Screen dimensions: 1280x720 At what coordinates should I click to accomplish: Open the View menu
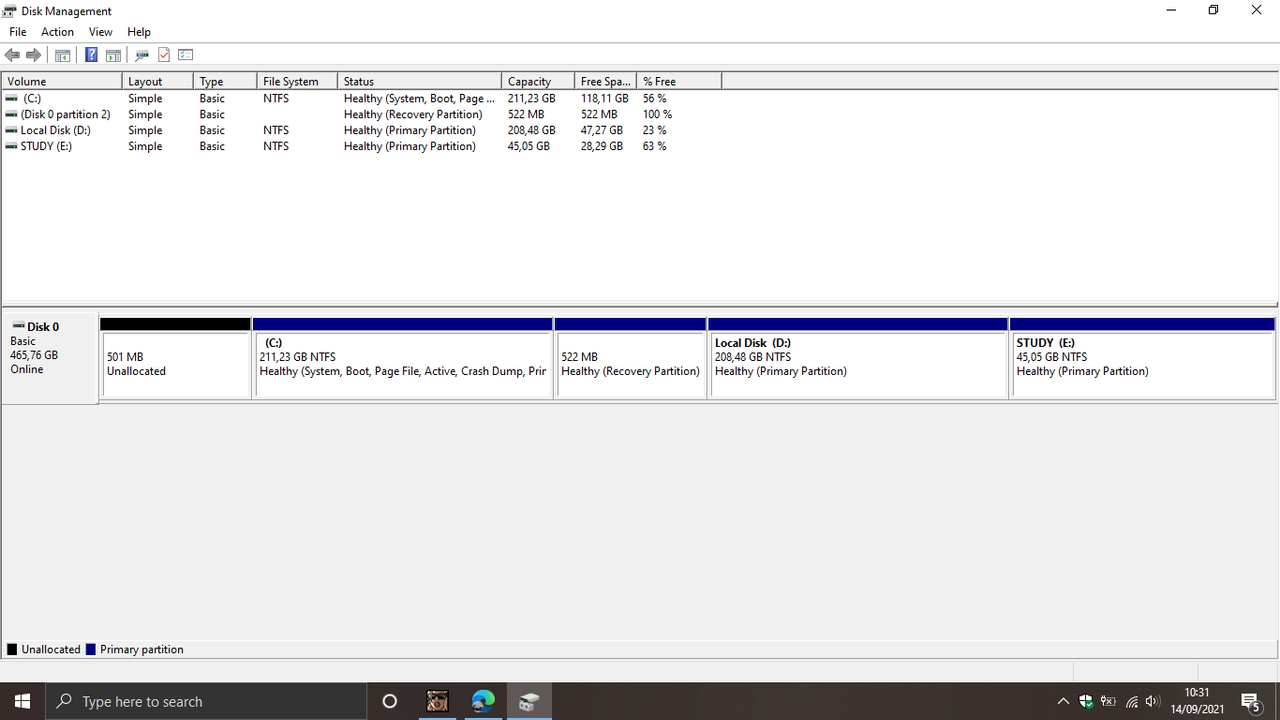coord(100,32)
